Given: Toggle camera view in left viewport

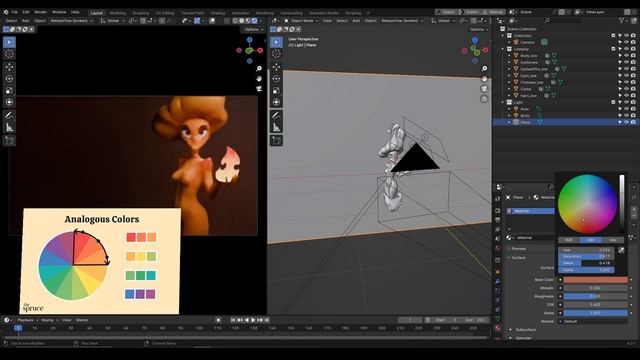Looking at the screenshot, I should [x=259, y=89].
